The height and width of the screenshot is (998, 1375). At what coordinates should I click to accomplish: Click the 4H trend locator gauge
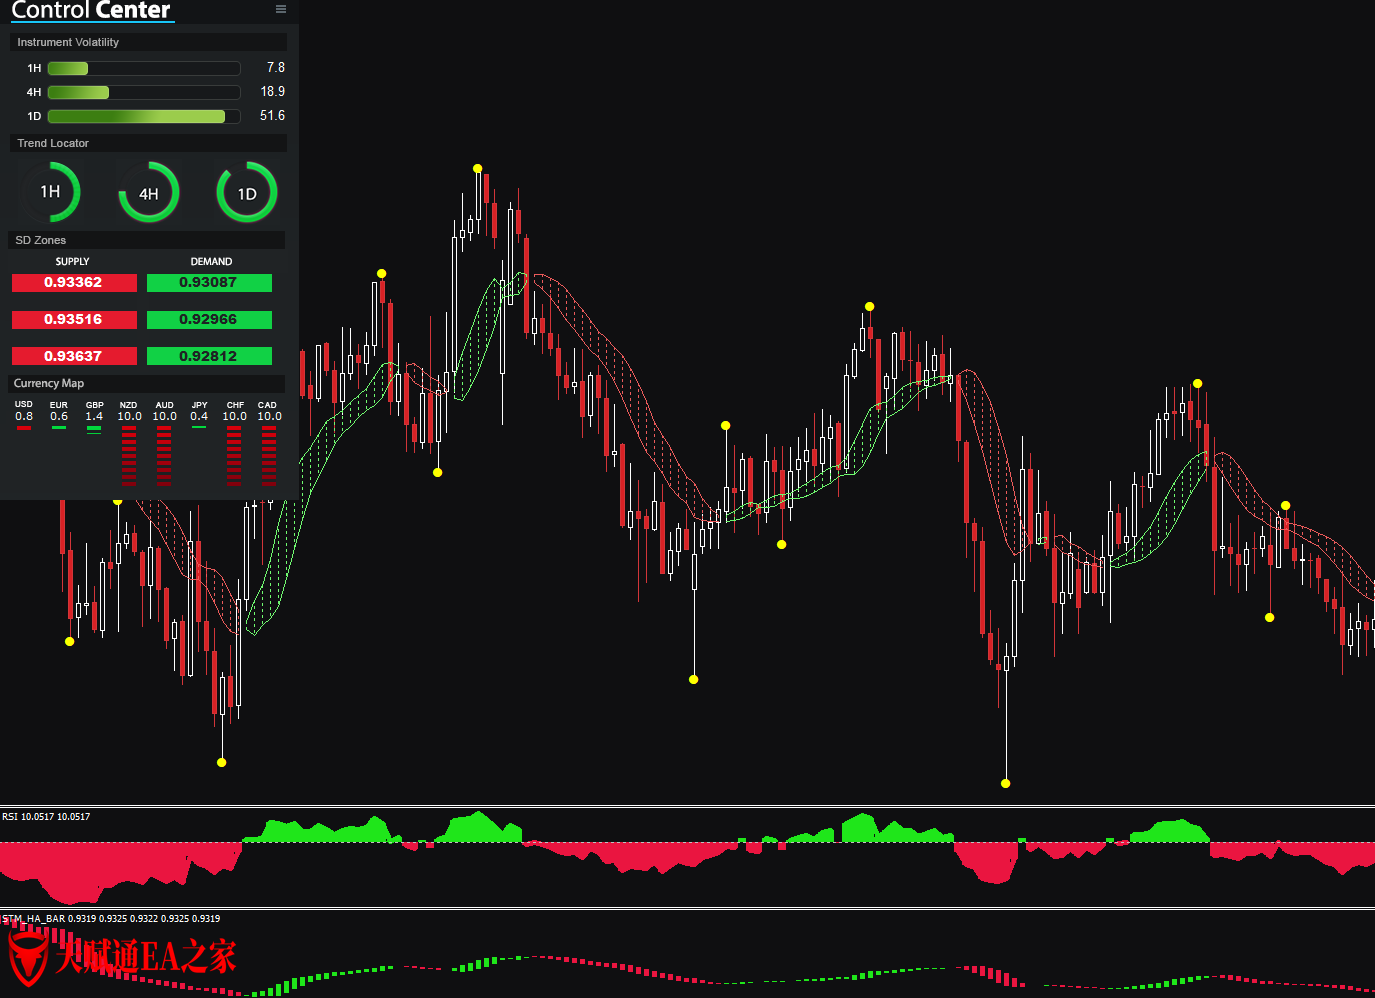[149, 193]
